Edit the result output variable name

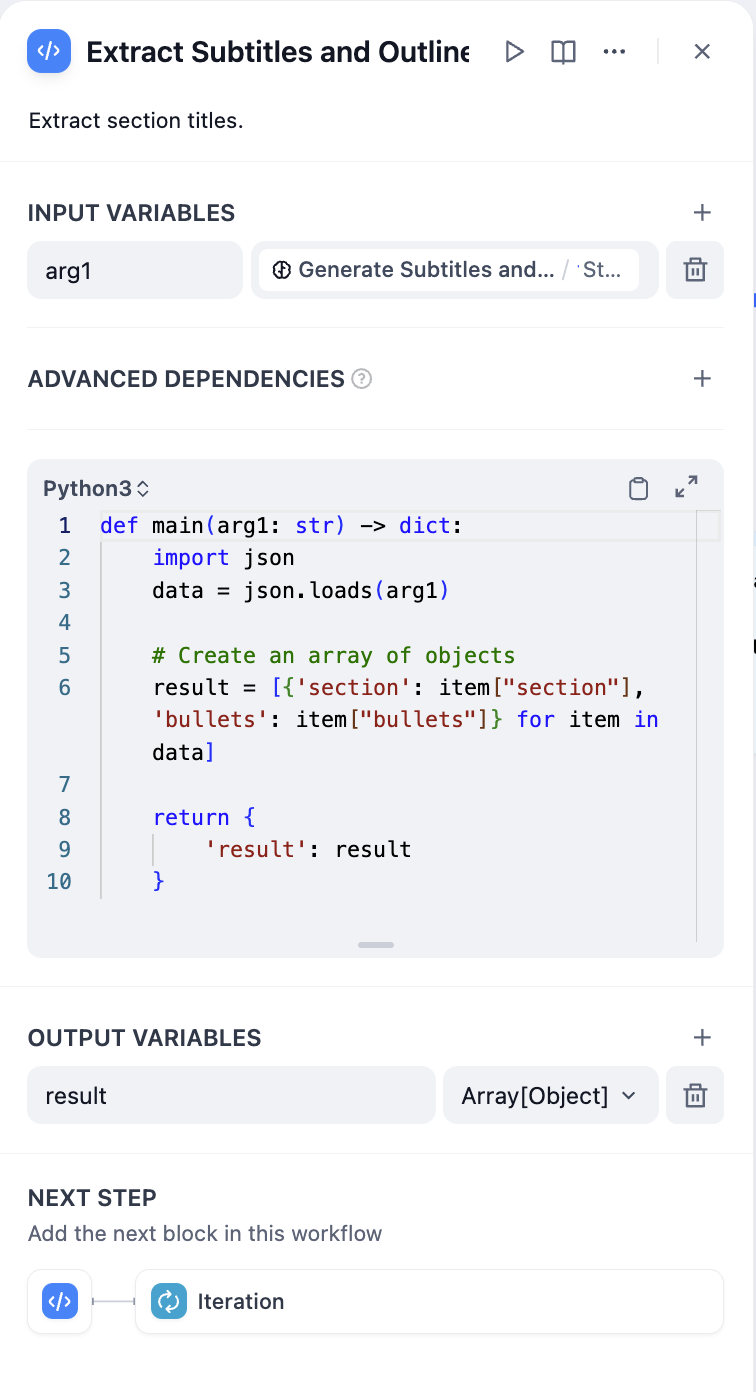pyautogui.click(x=230, y=1096)
